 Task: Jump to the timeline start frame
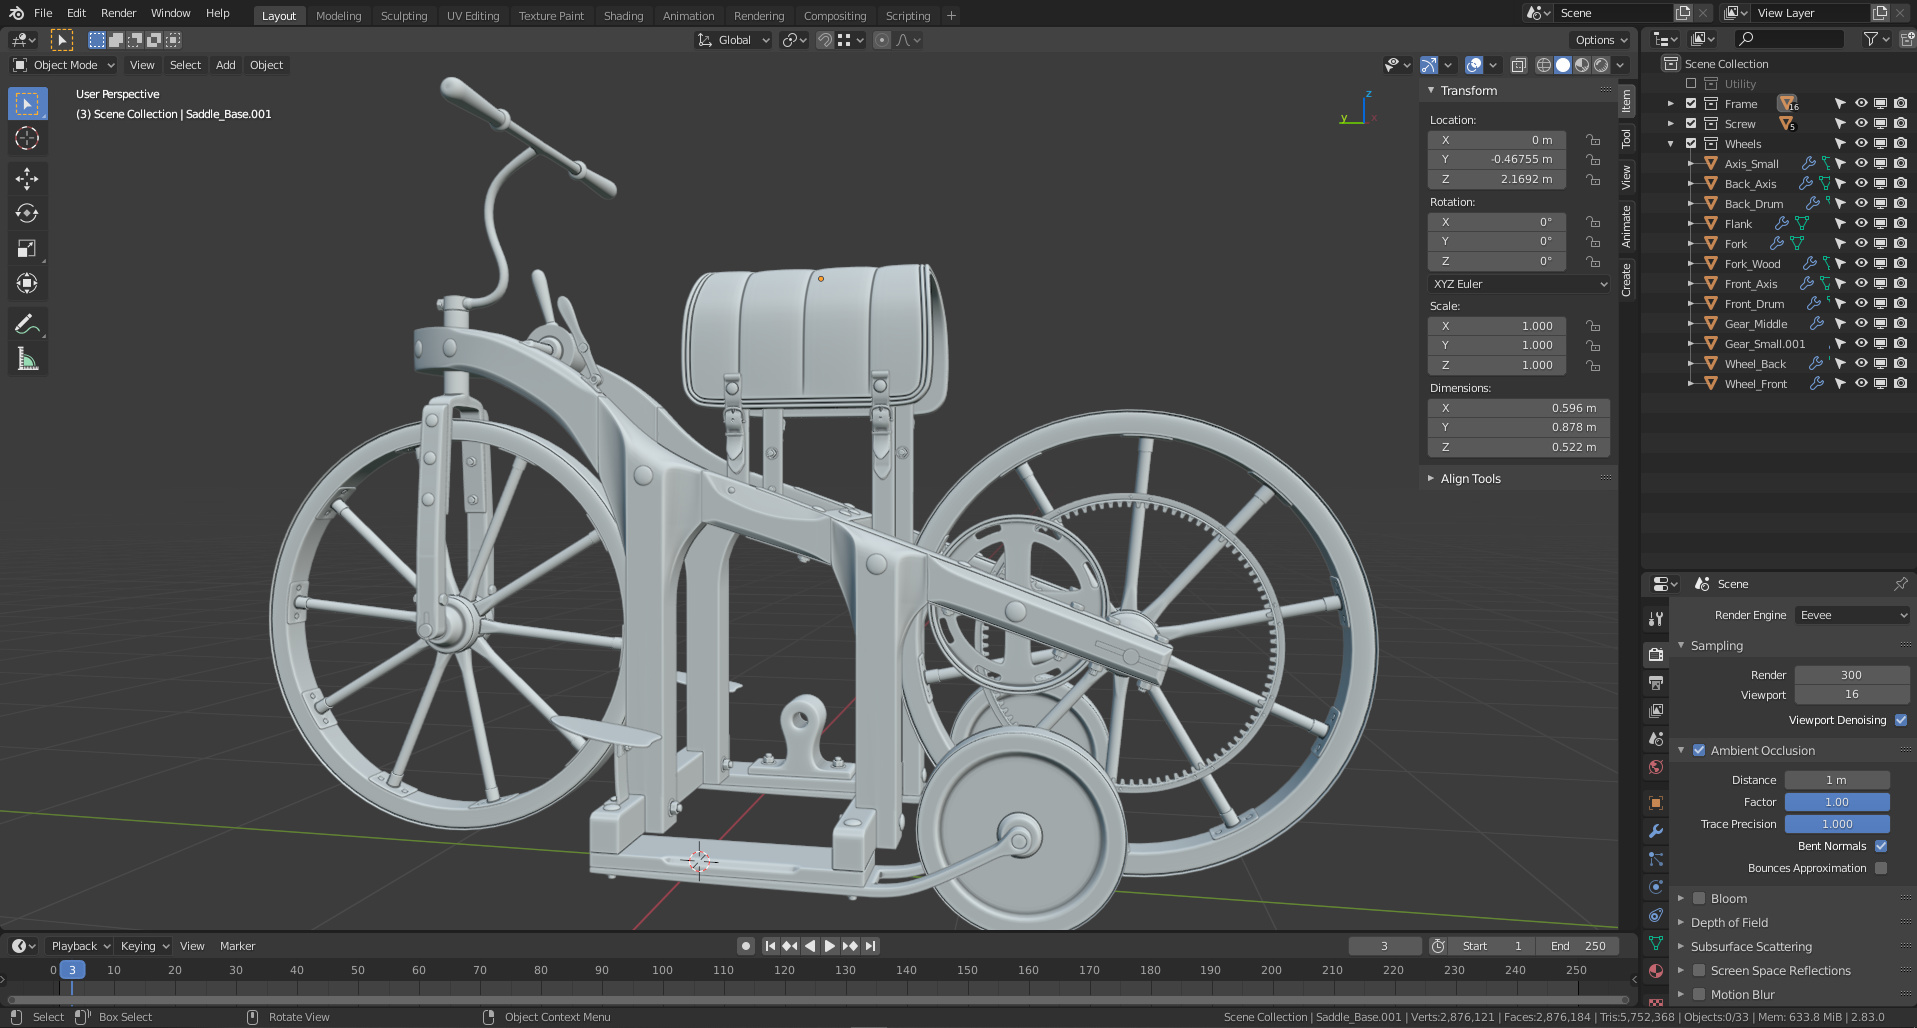pyautogui.click(x=770, y=946)
